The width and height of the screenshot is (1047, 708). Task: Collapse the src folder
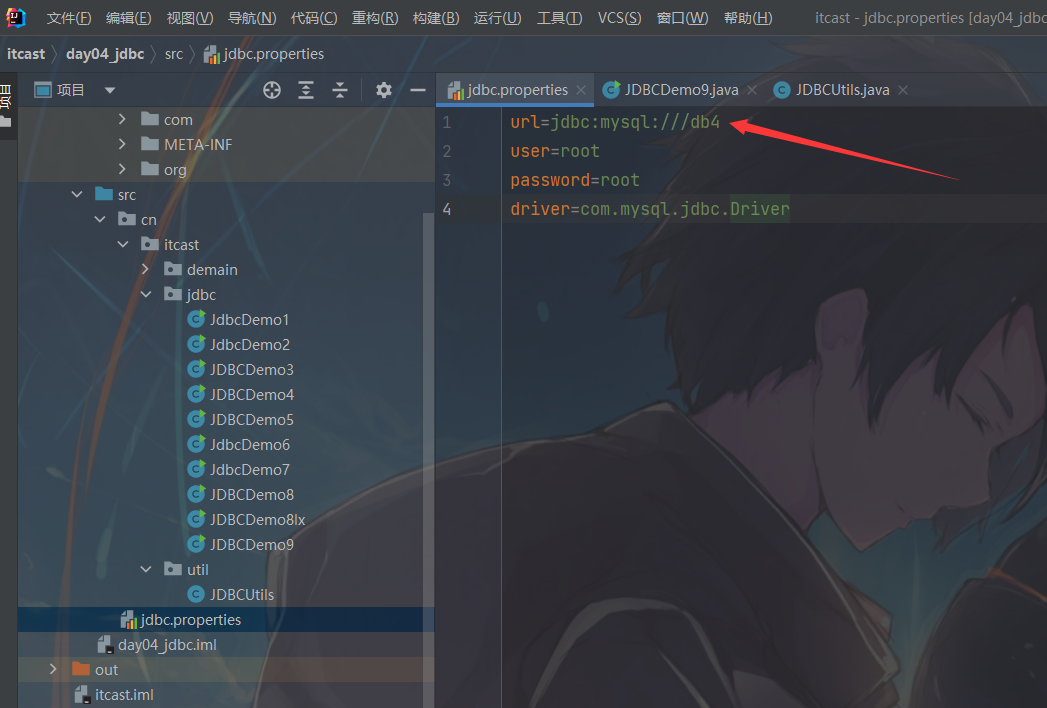click(x=77, y=194)
